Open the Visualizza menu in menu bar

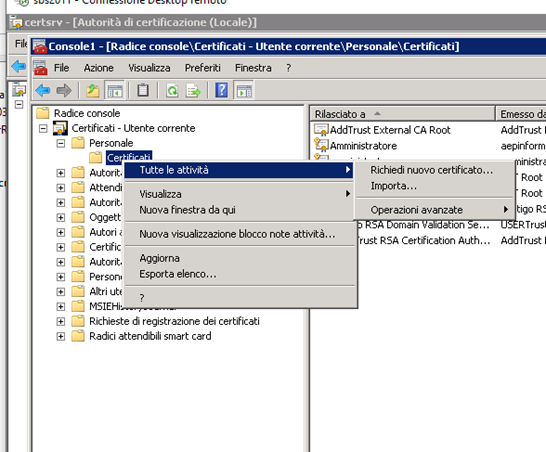[x=149, y=68]
